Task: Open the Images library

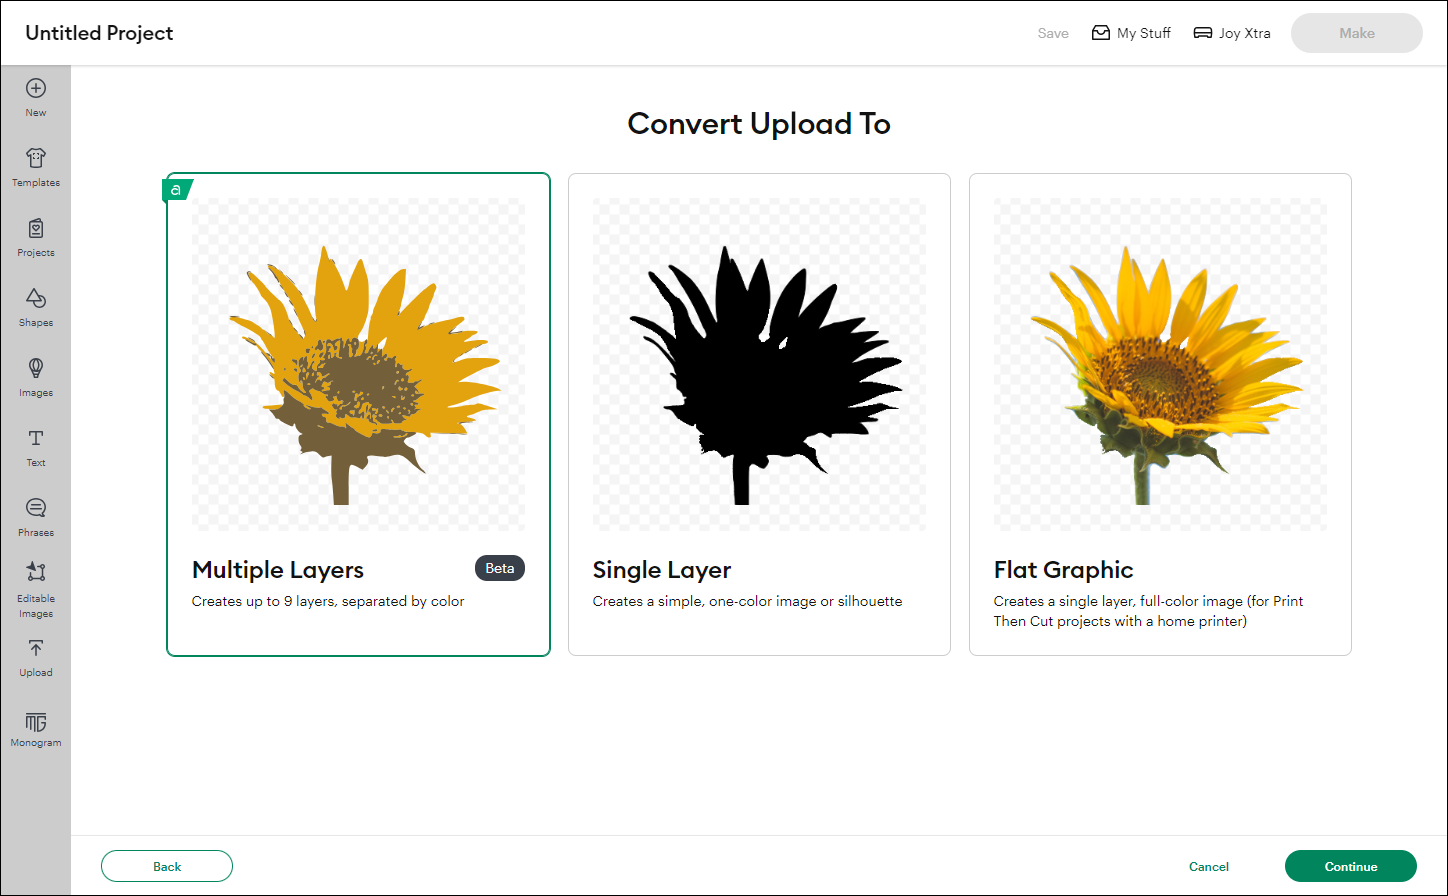Action: coord(36,376)
